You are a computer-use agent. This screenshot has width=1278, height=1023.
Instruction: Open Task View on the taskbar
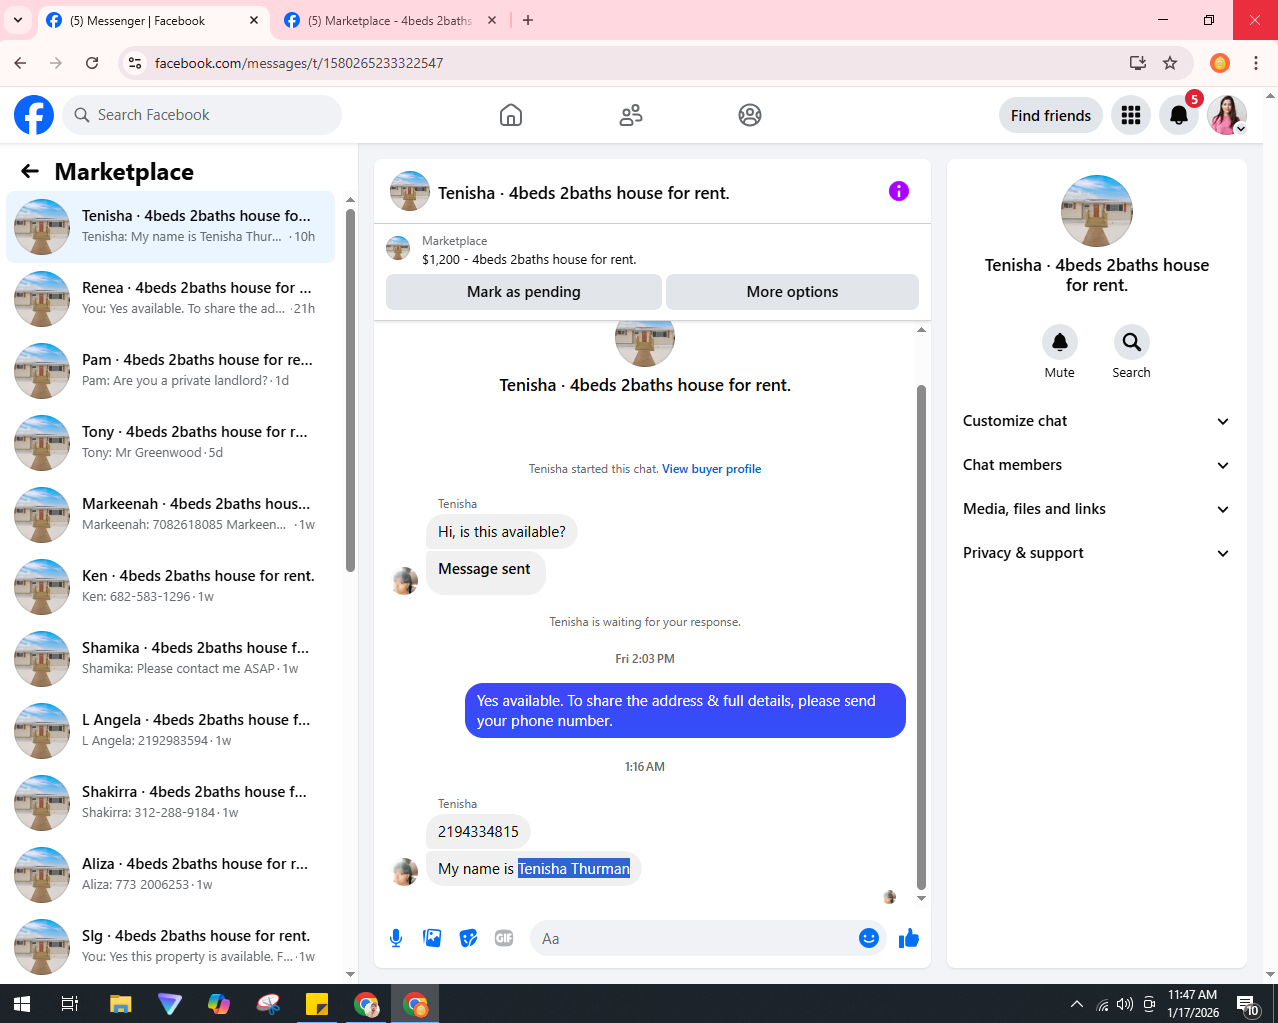tap(70, 1004)
